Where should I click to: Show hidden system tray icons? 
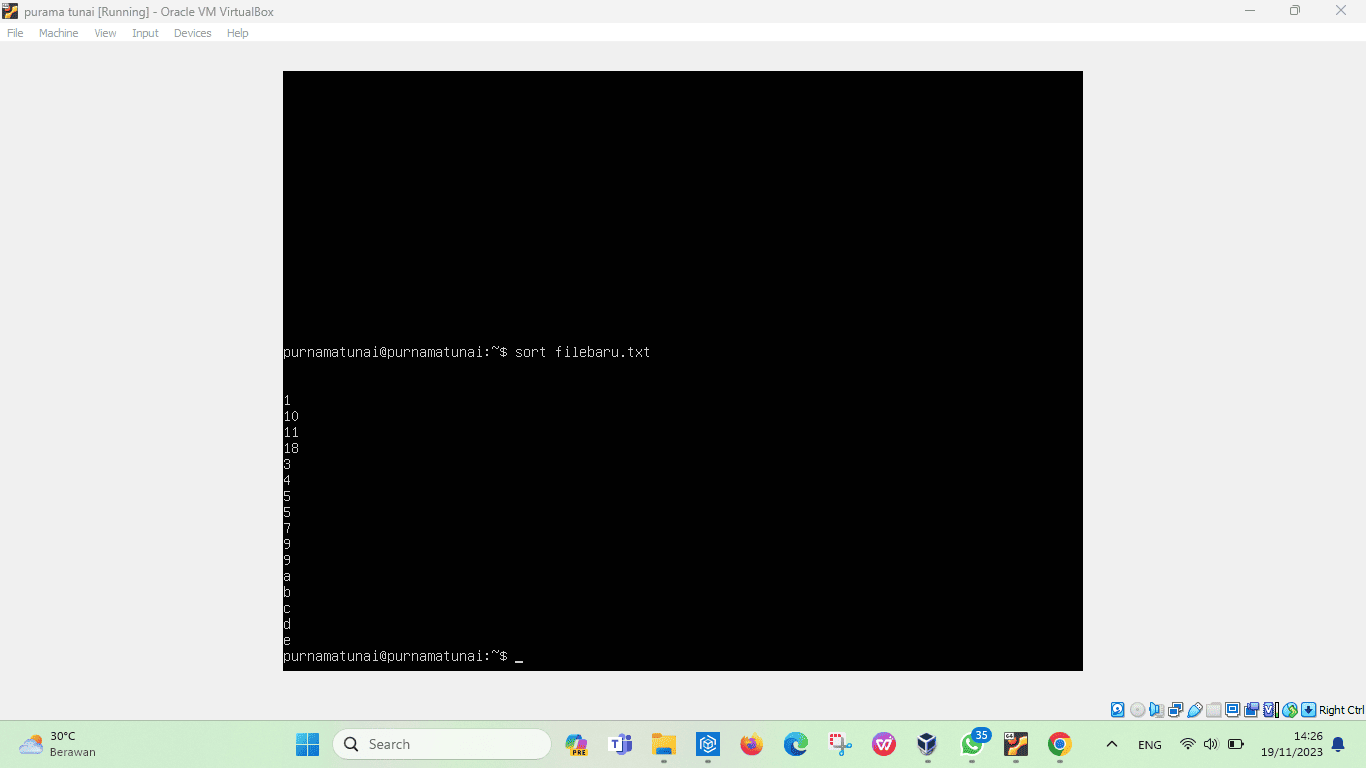tap(1111, 744)
